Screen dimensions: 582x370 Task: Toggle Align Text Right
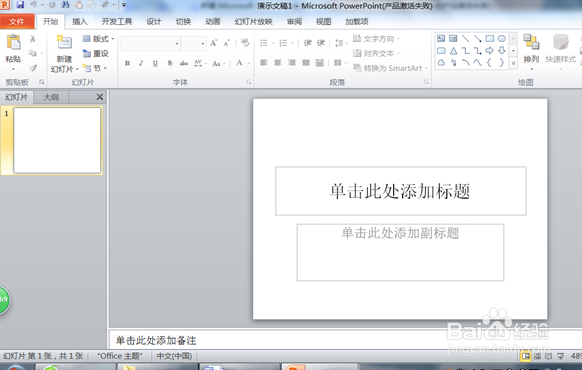pyautogui.click(x=292, y=63)
